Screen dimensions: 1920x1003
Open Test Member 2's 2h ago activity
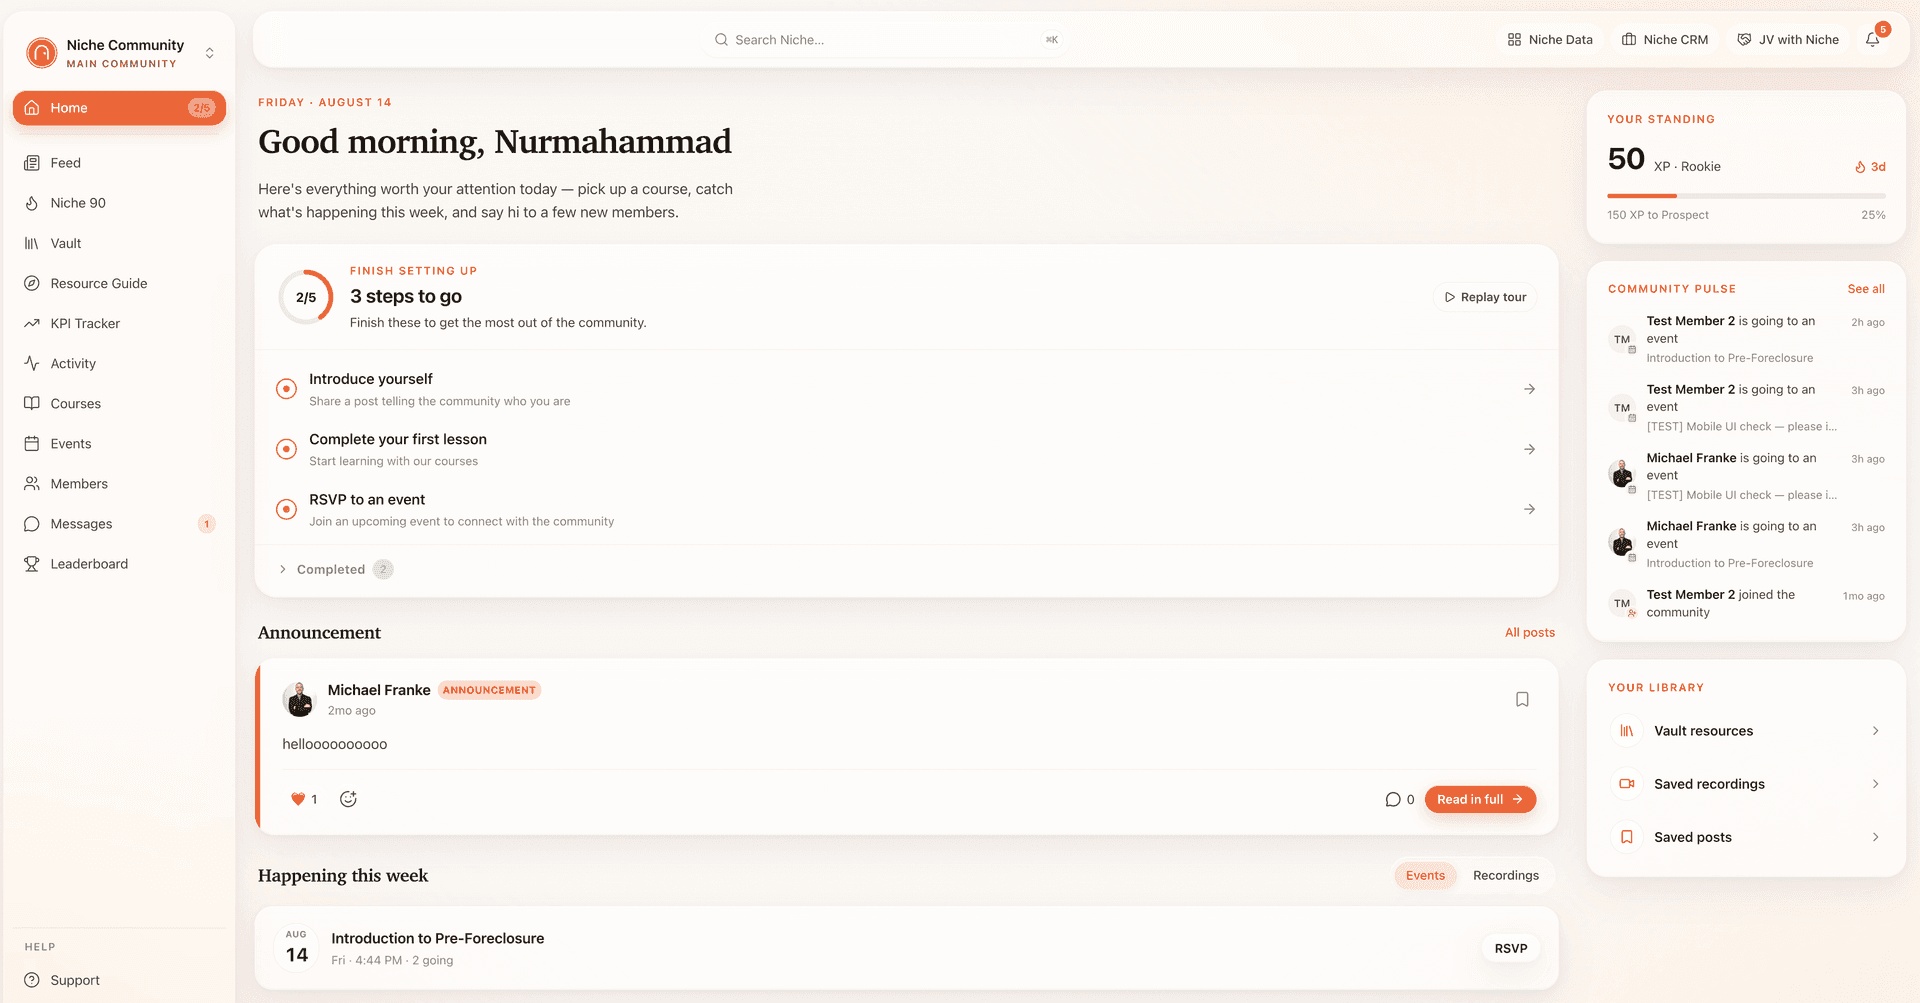tap(1746, 339)
